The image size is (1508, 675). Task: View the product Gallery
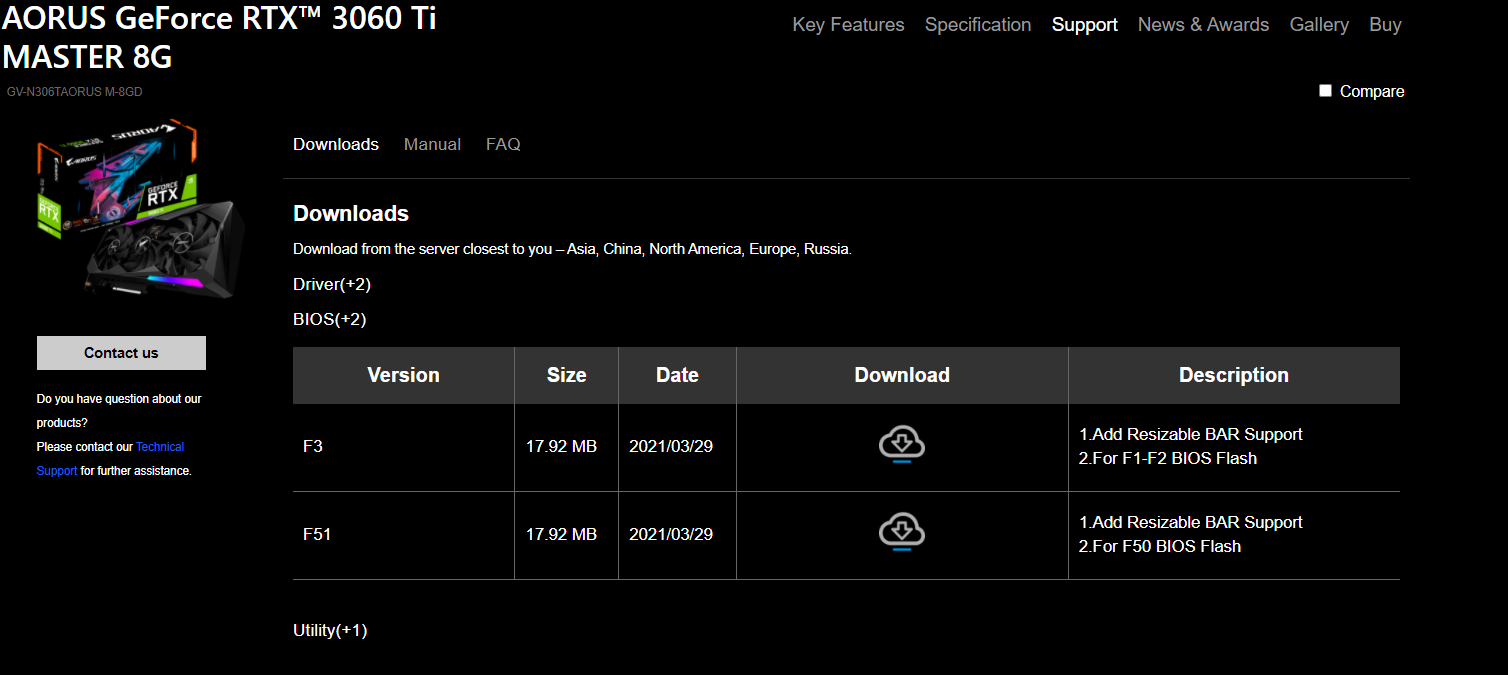coord(1319,25)
